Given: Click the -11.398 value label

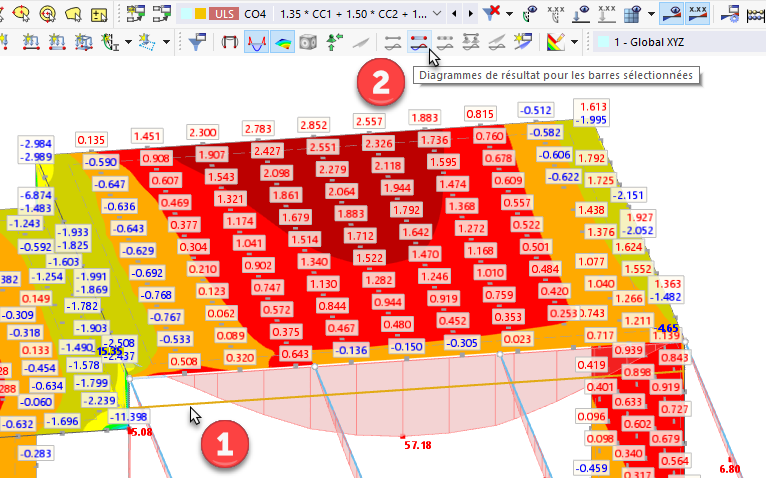Looking at the screenshot, I should tap(128, 417).
